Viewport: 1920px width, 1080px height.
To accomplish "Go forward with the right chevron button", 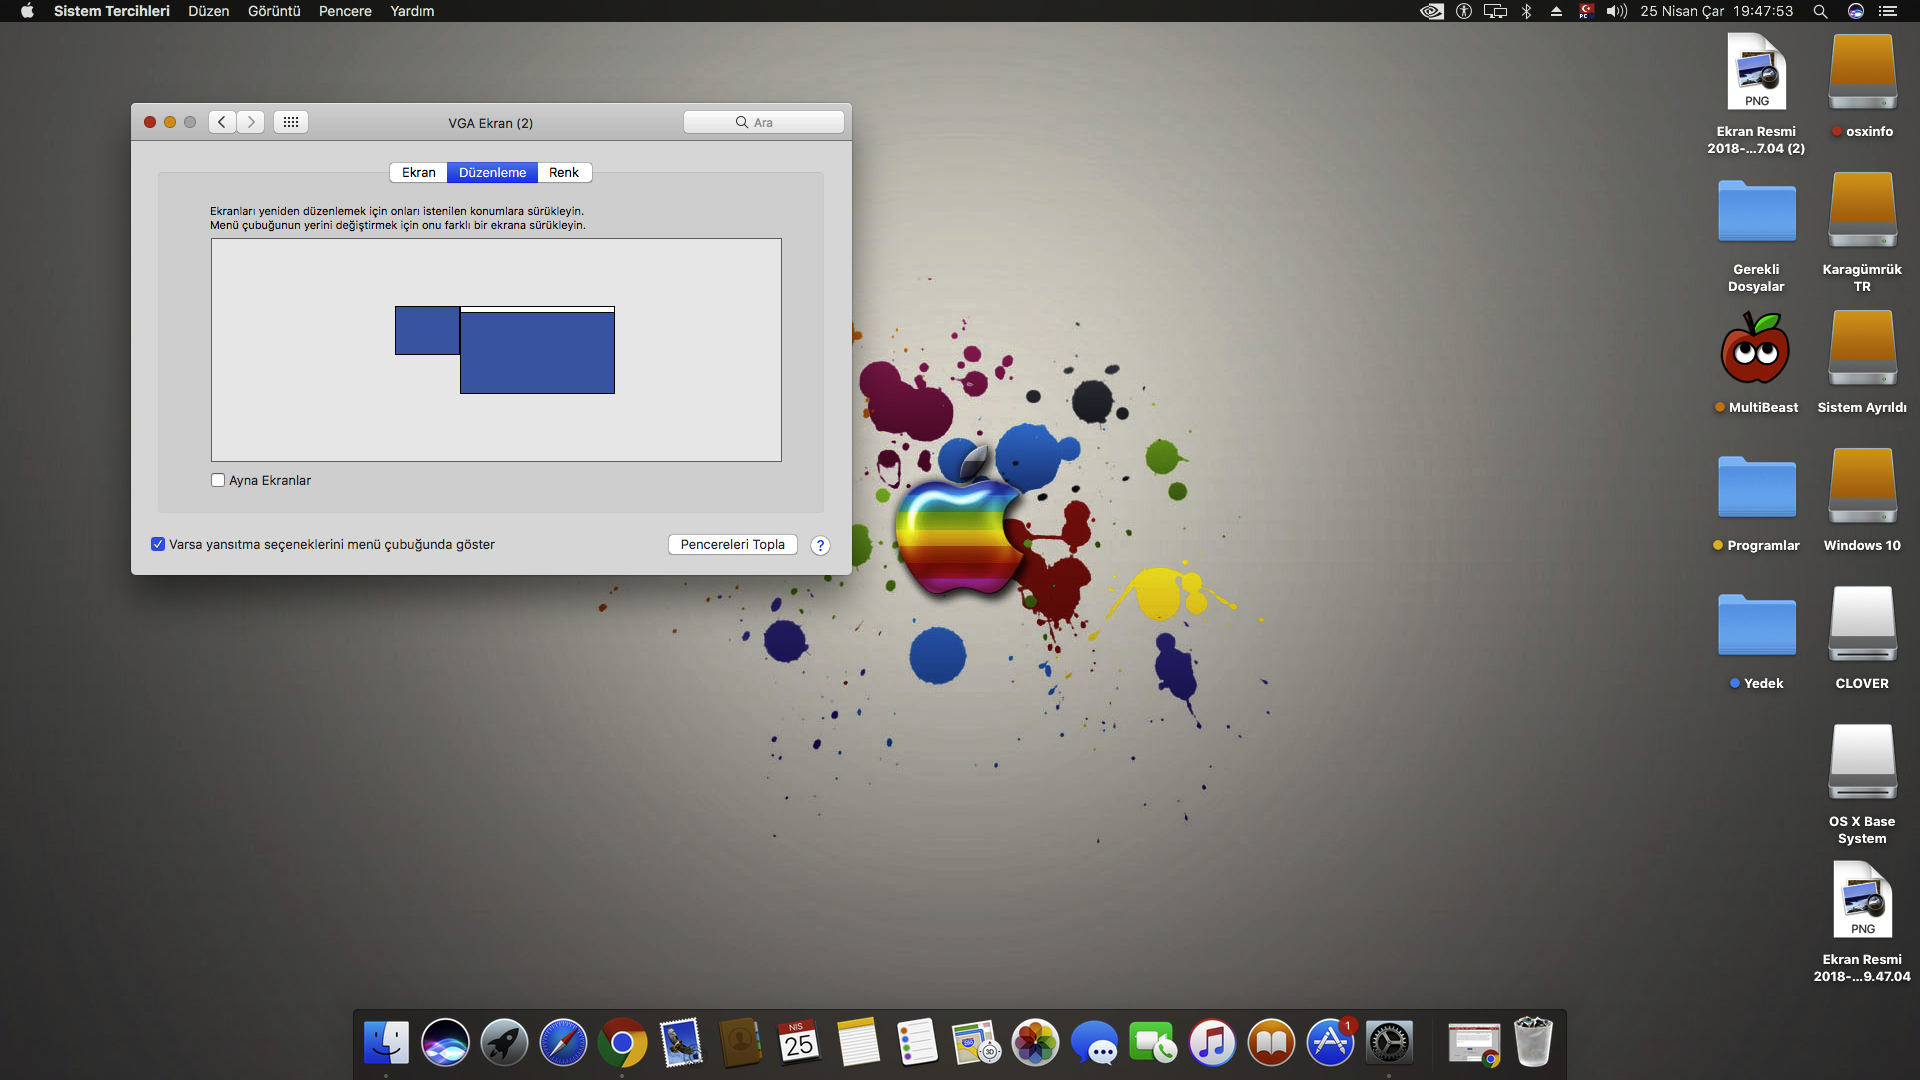I will [251, 122].
